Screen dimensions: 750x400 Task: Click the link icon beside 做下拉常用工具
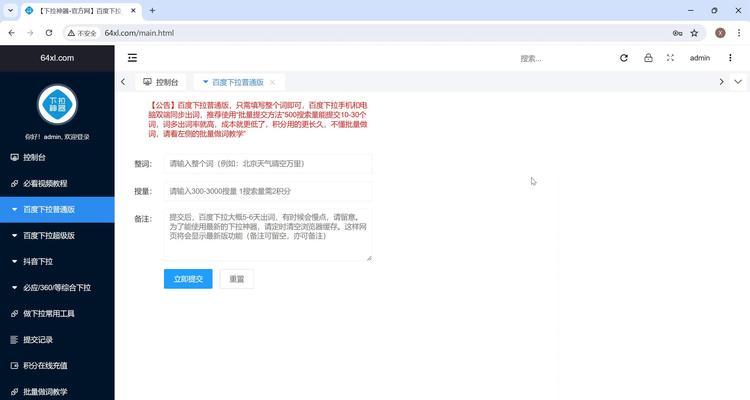click(14, 314)
